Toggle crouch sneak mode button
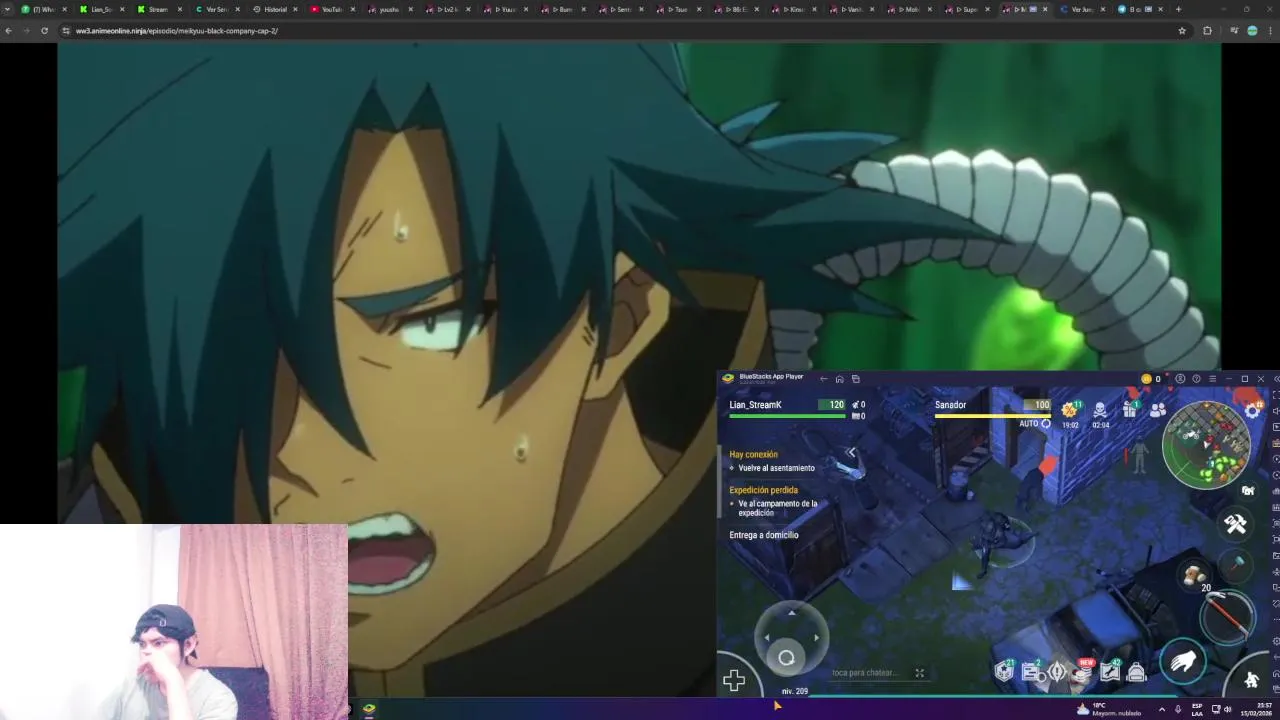 1252,679
